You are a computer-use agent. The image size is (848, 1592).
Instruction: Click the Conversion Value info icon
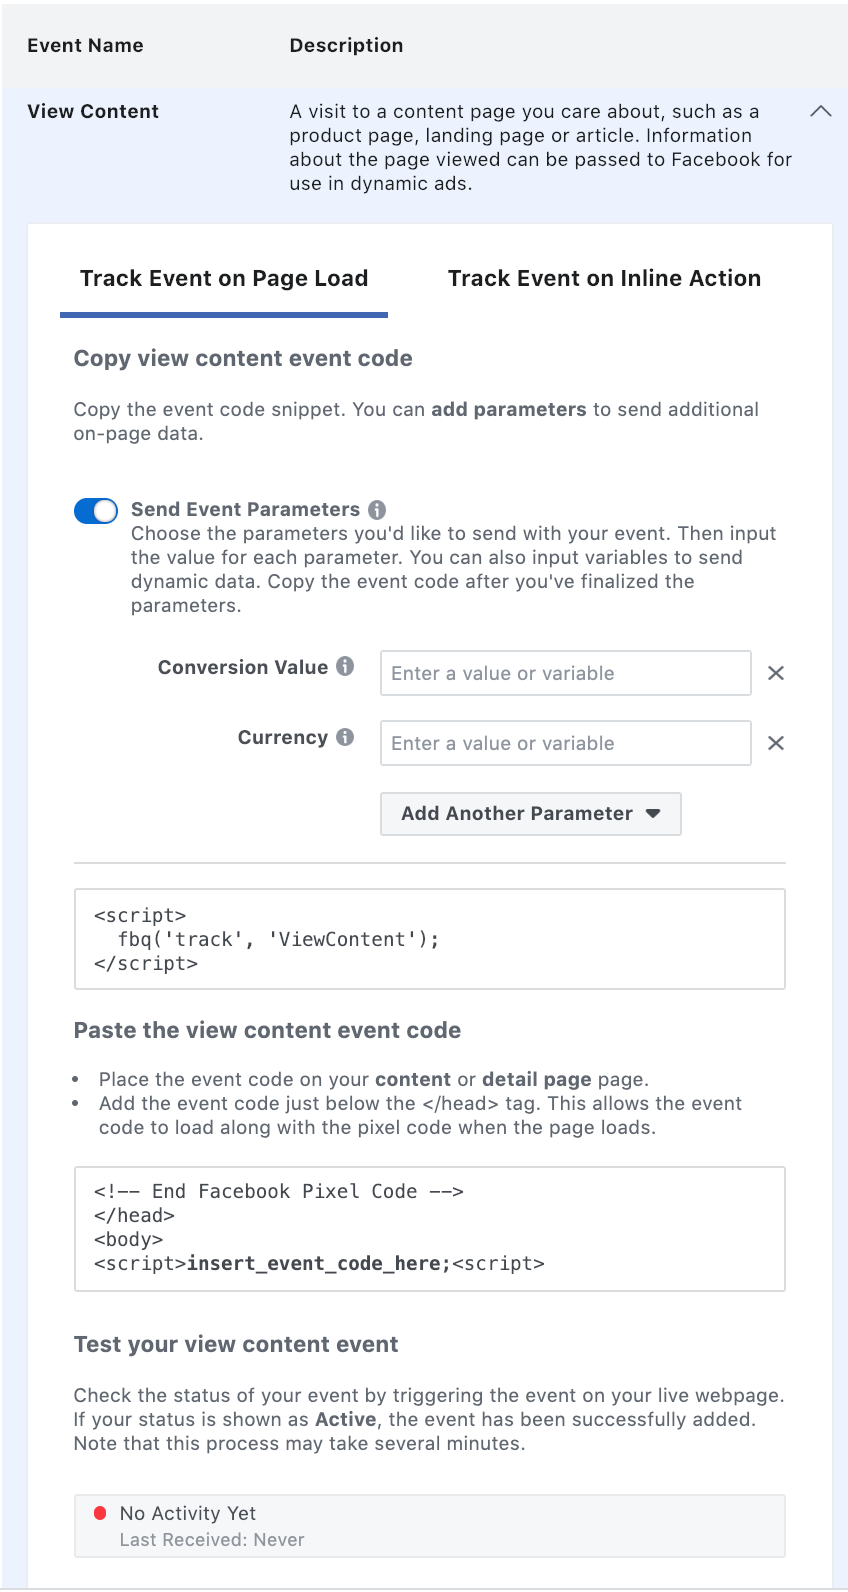[345, 666]
